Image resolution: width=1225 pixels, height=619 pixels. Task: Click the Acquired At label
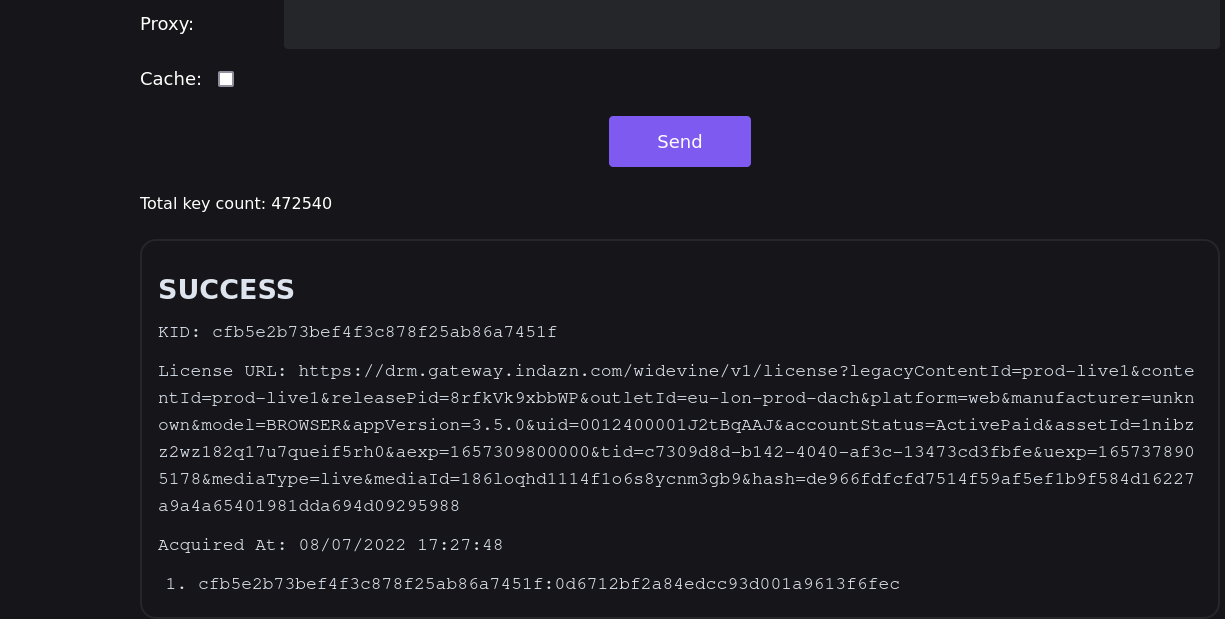[x=222, y=545]
